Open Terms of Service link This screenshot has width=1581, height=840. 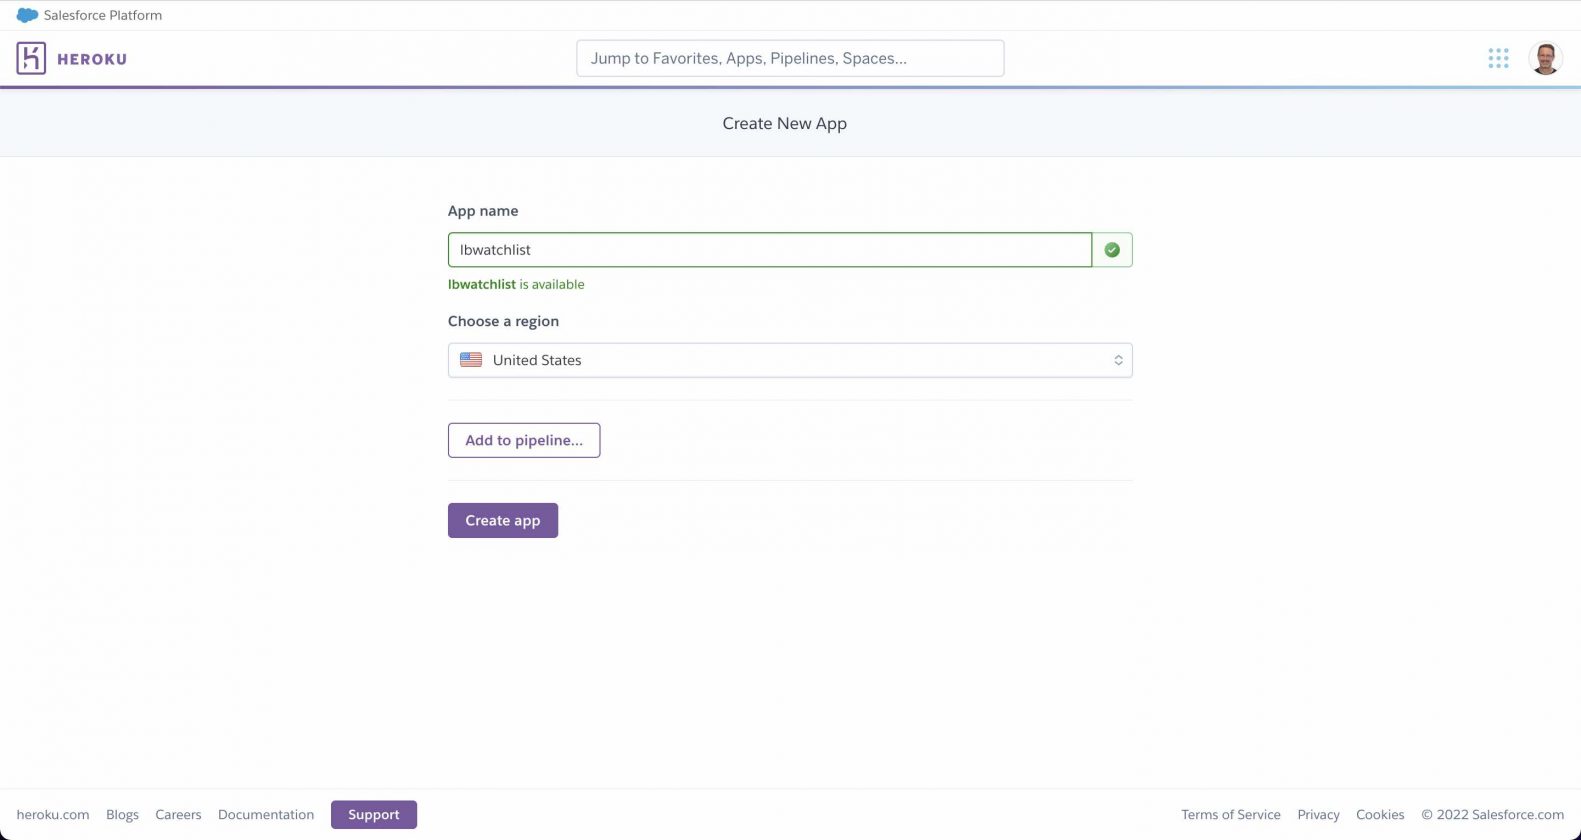pos(1230,815)
